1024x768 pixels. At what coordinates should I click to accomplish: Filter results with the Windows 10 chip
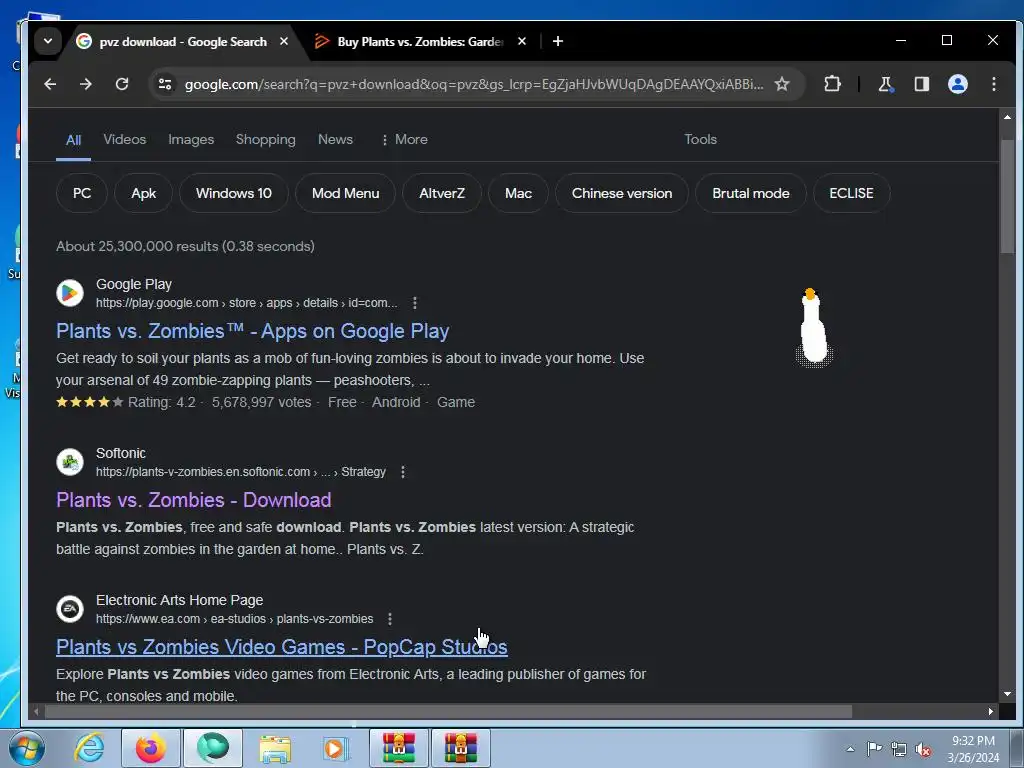click(x=234, y=193)
